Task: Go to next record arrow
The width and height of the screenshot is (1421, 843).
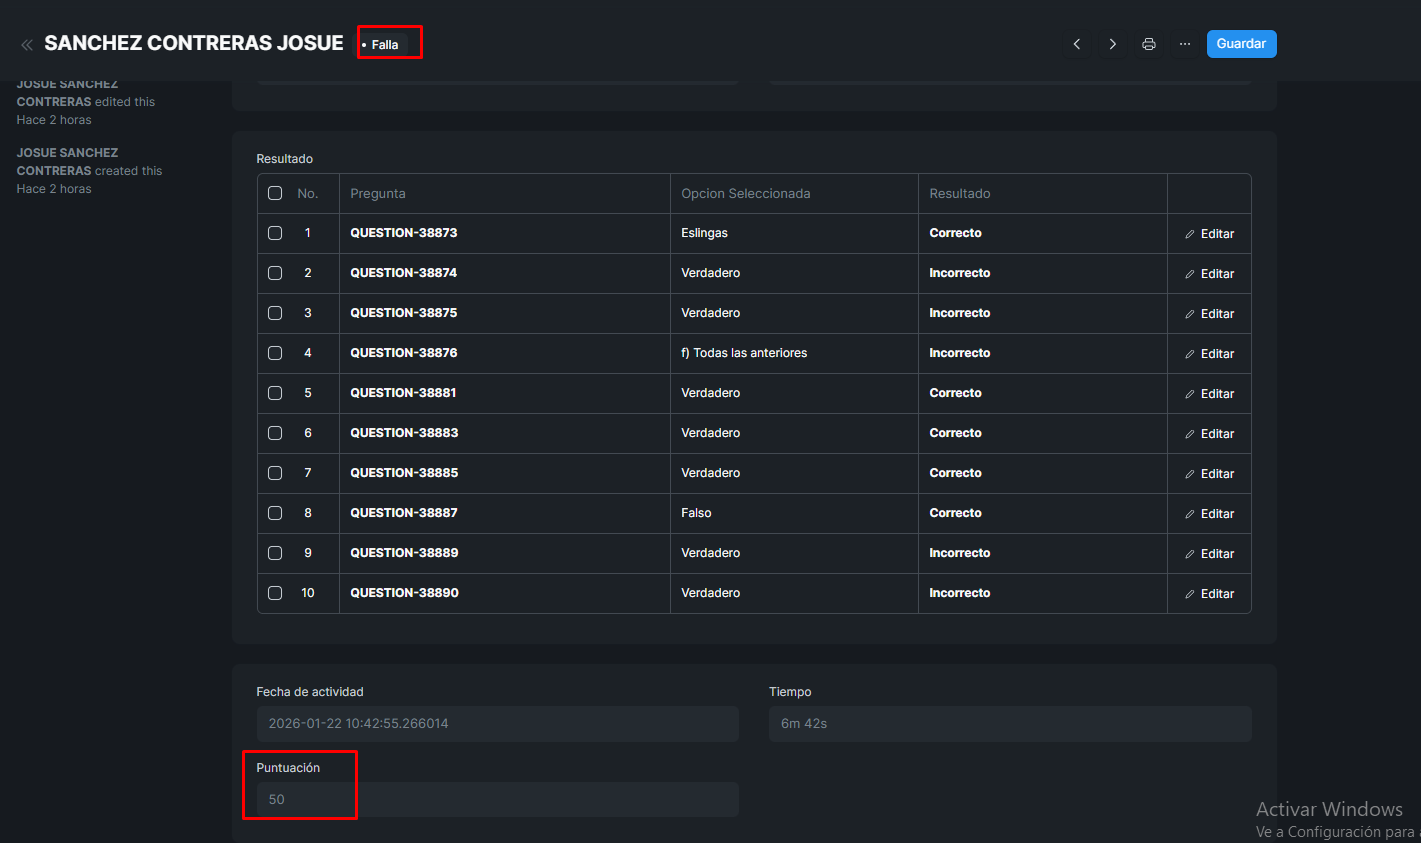Action: click(1112, 44)
